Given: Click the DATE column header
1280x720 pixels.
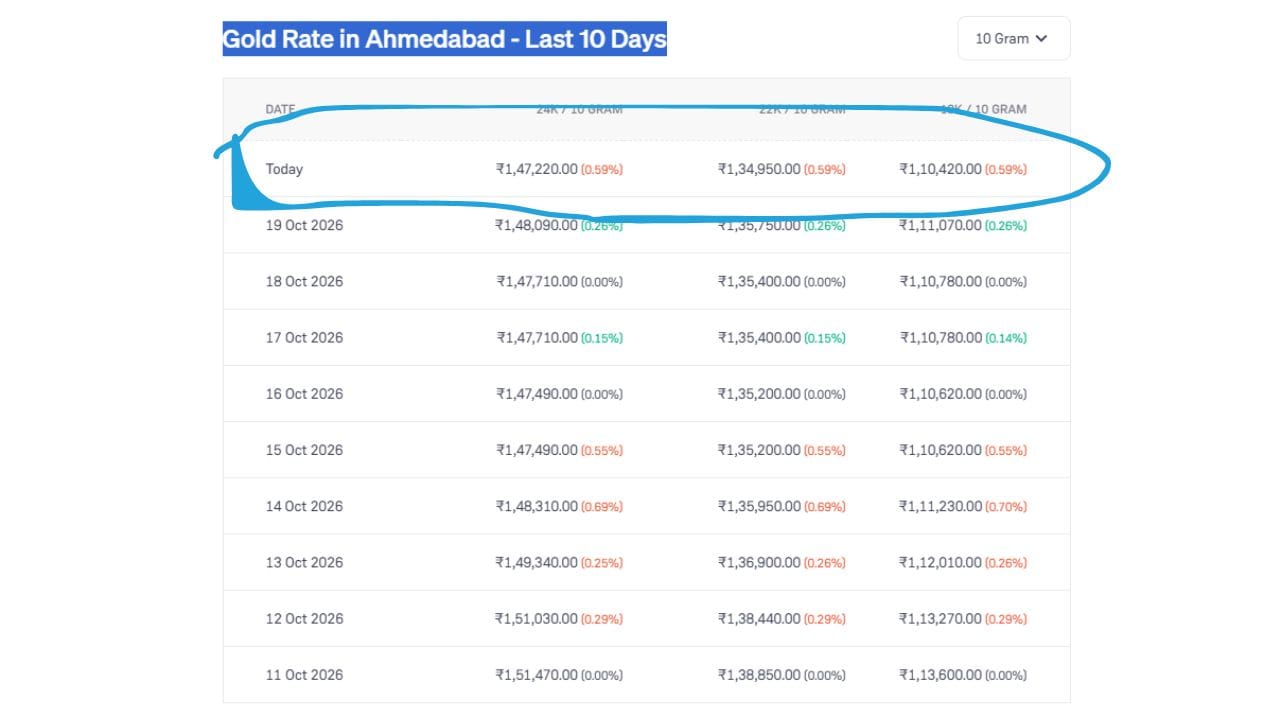Looking at the screenshot, I should pos(280,109).
